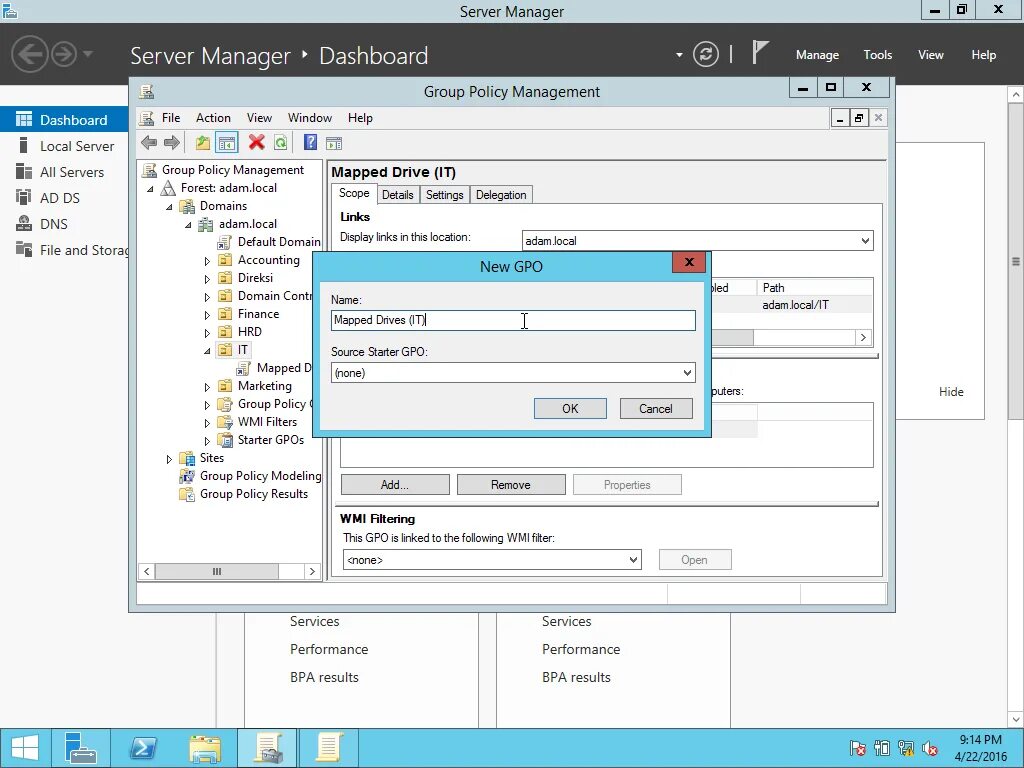Click the GPO Name input field
1024x768 pixels.
513,320
